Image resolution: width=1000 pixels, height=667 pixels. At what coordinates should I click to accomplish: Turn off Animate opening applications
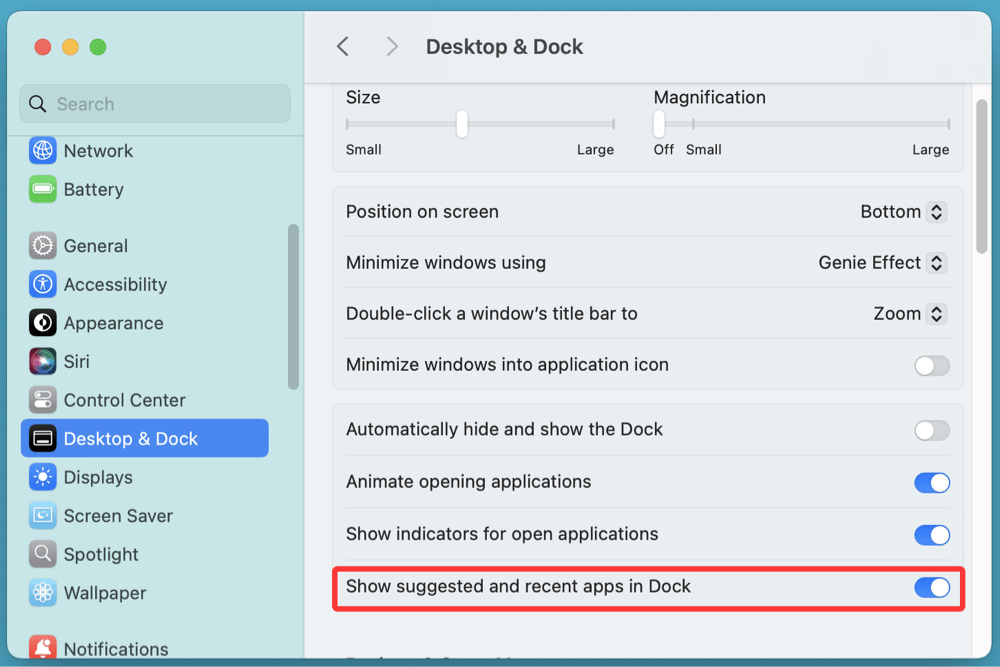click(x=931, y=482)
